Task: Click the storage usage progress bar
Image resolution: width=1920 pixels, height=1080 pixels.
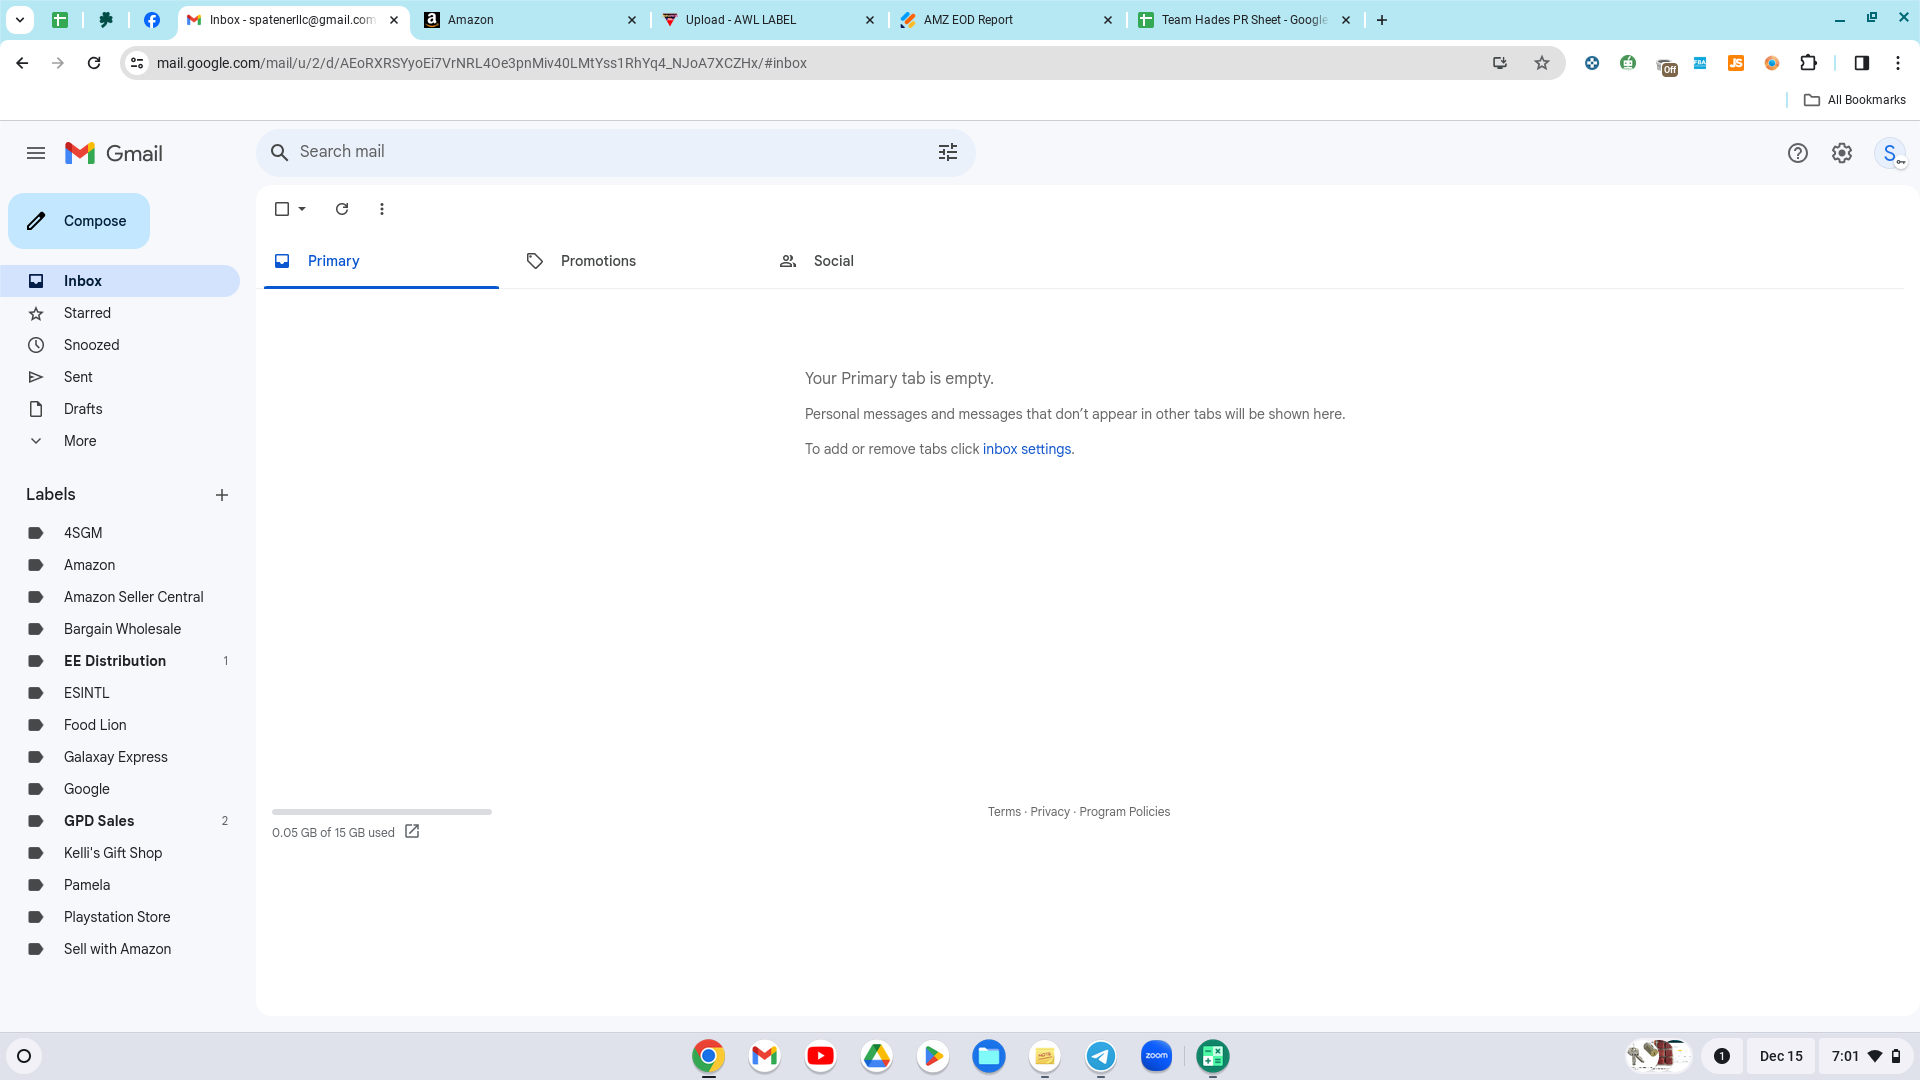Action: [x=382, y=812]
